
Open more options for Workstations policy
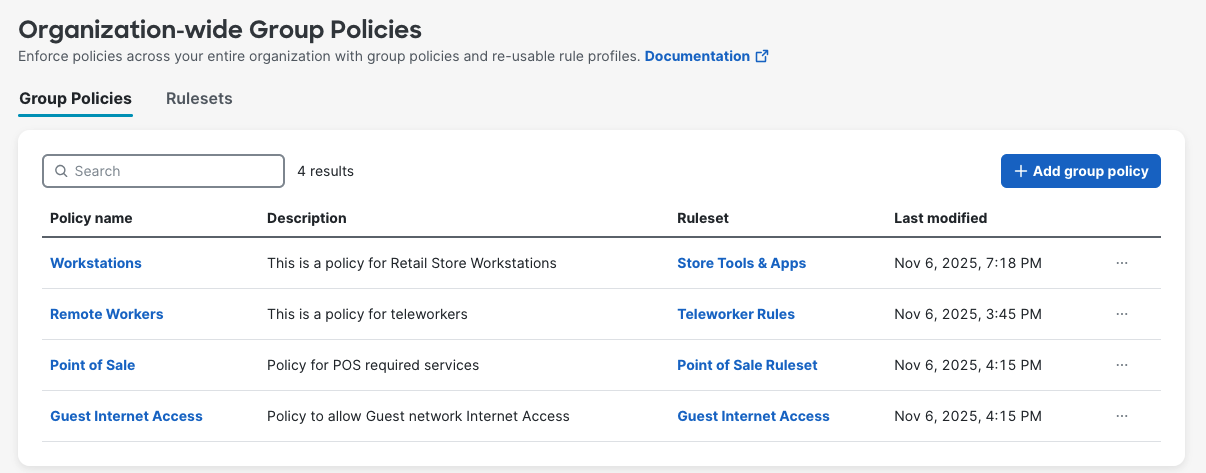(1121, 263)
